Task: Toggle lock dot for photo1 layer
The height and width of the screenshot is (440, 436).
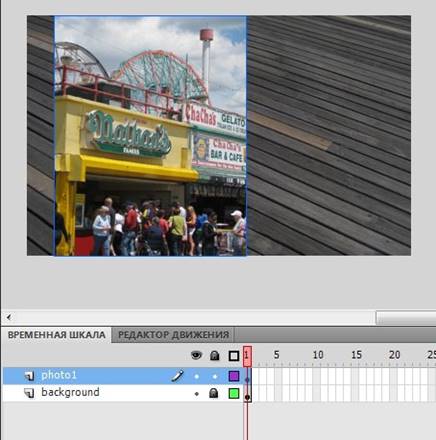Action: tap(215, 376)
